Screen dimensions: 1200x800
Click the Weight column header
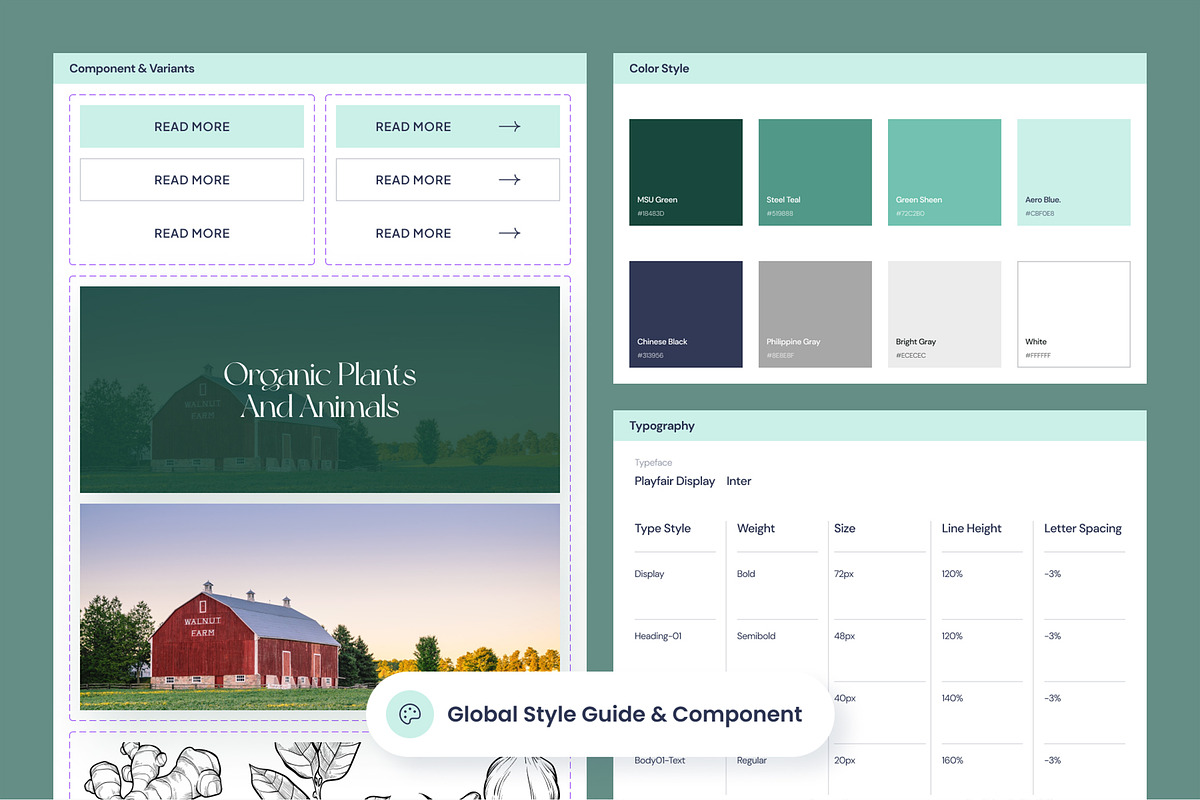[x=756, y=528]
